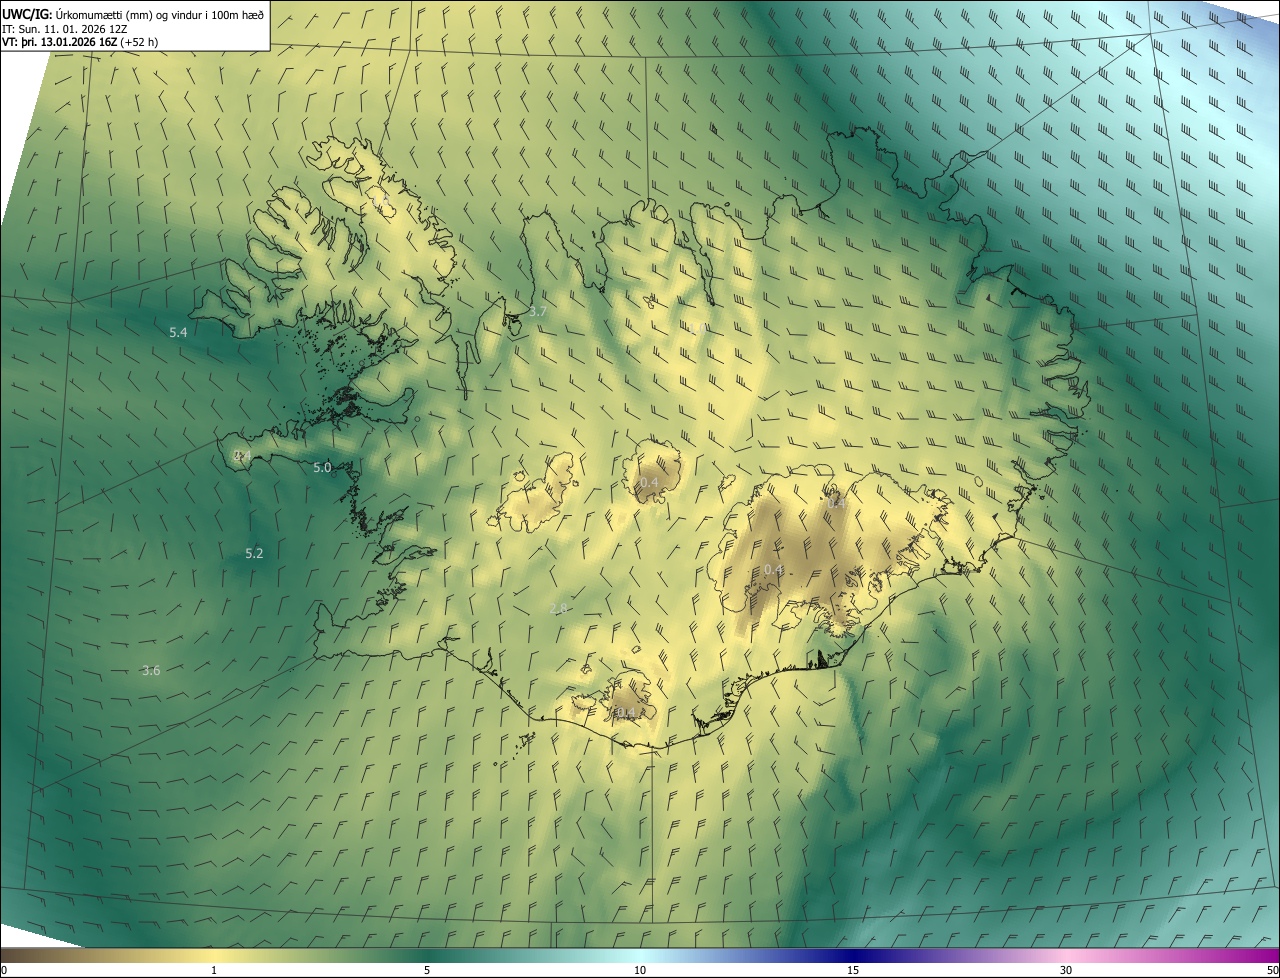This screenshot has height=978, width=1280.
Task: Click the 1 tick label on the color scale
Action: [x=214, y=970]
